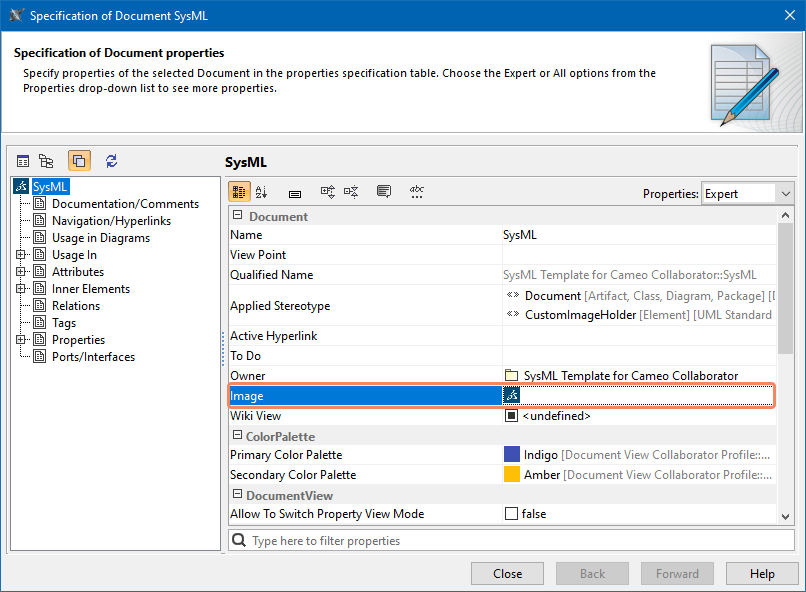This screenshot has height=592, width=806.
Task: Click the refresh icon above the tree
Action: [111, 161]
